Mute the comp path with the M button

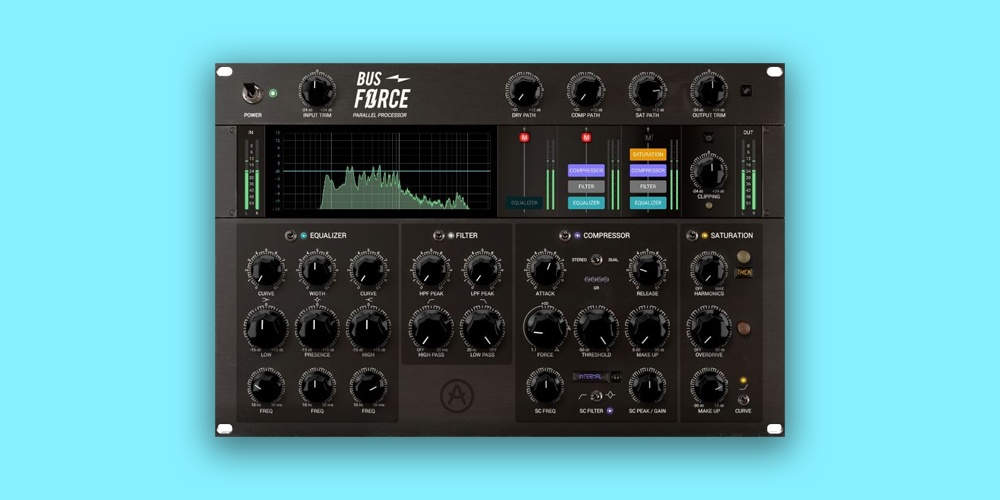586,138
